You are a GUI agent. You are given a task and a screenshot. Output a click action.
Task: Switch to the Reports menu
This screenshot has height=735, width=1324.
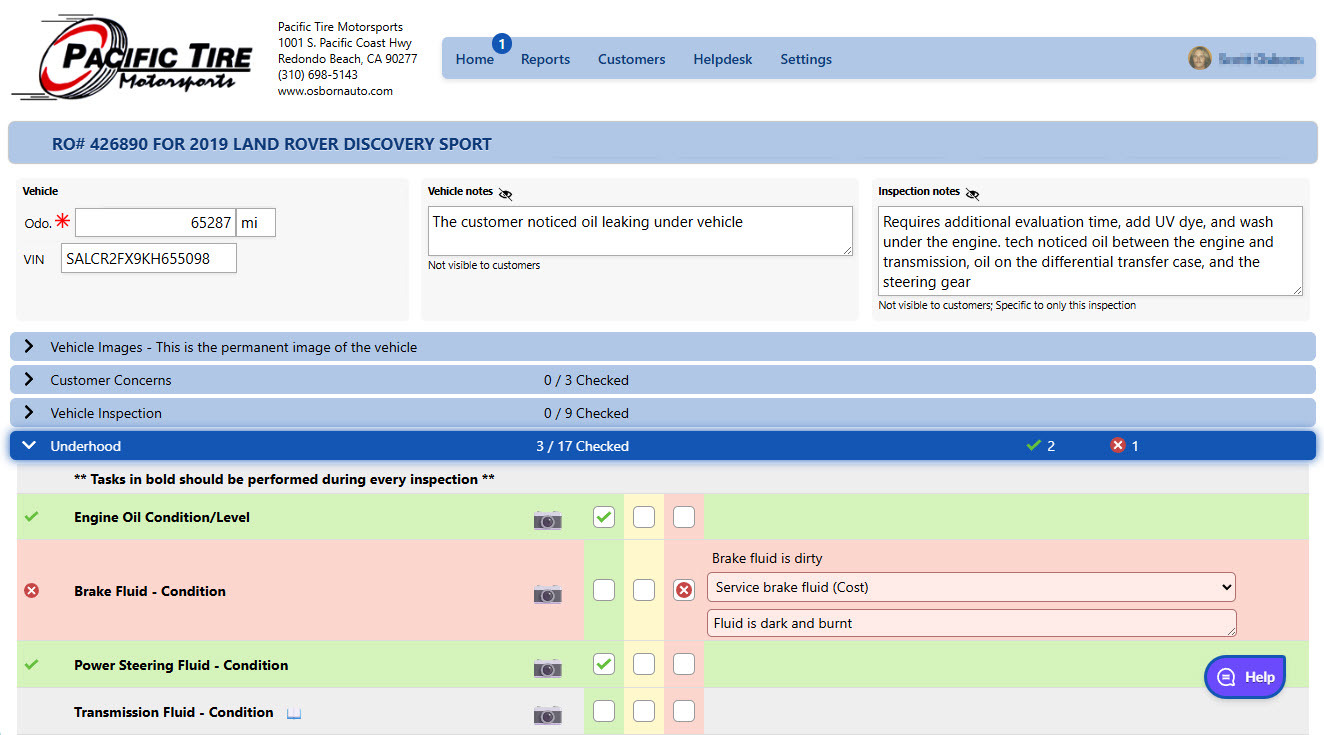545,59
